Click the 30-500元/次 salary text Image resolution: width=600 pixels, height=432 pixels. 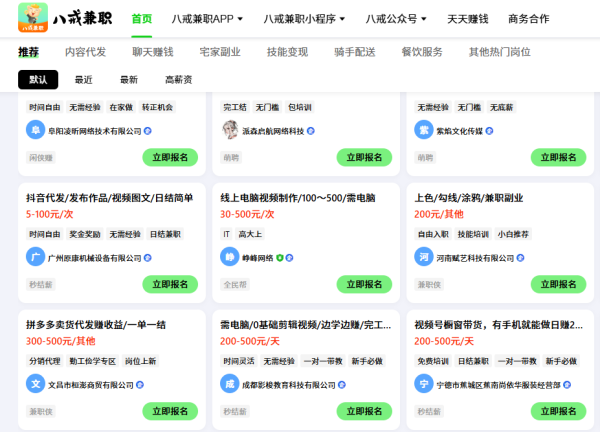click(x=247, y=214)
